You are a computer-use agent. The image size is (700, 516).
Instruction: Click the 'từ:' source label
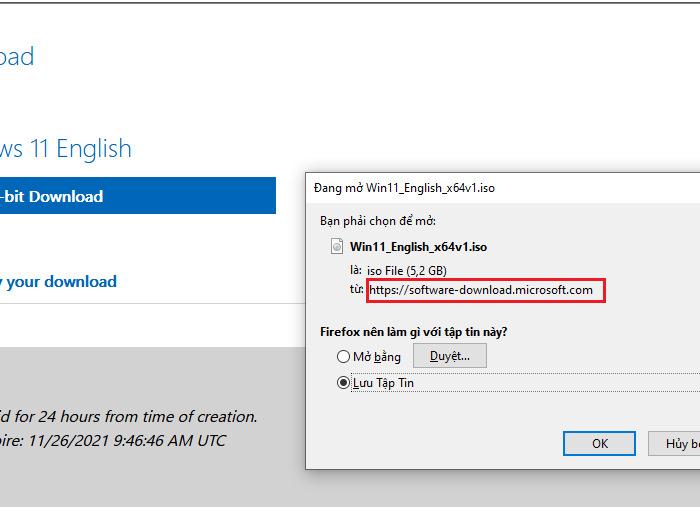pos(357,290)
